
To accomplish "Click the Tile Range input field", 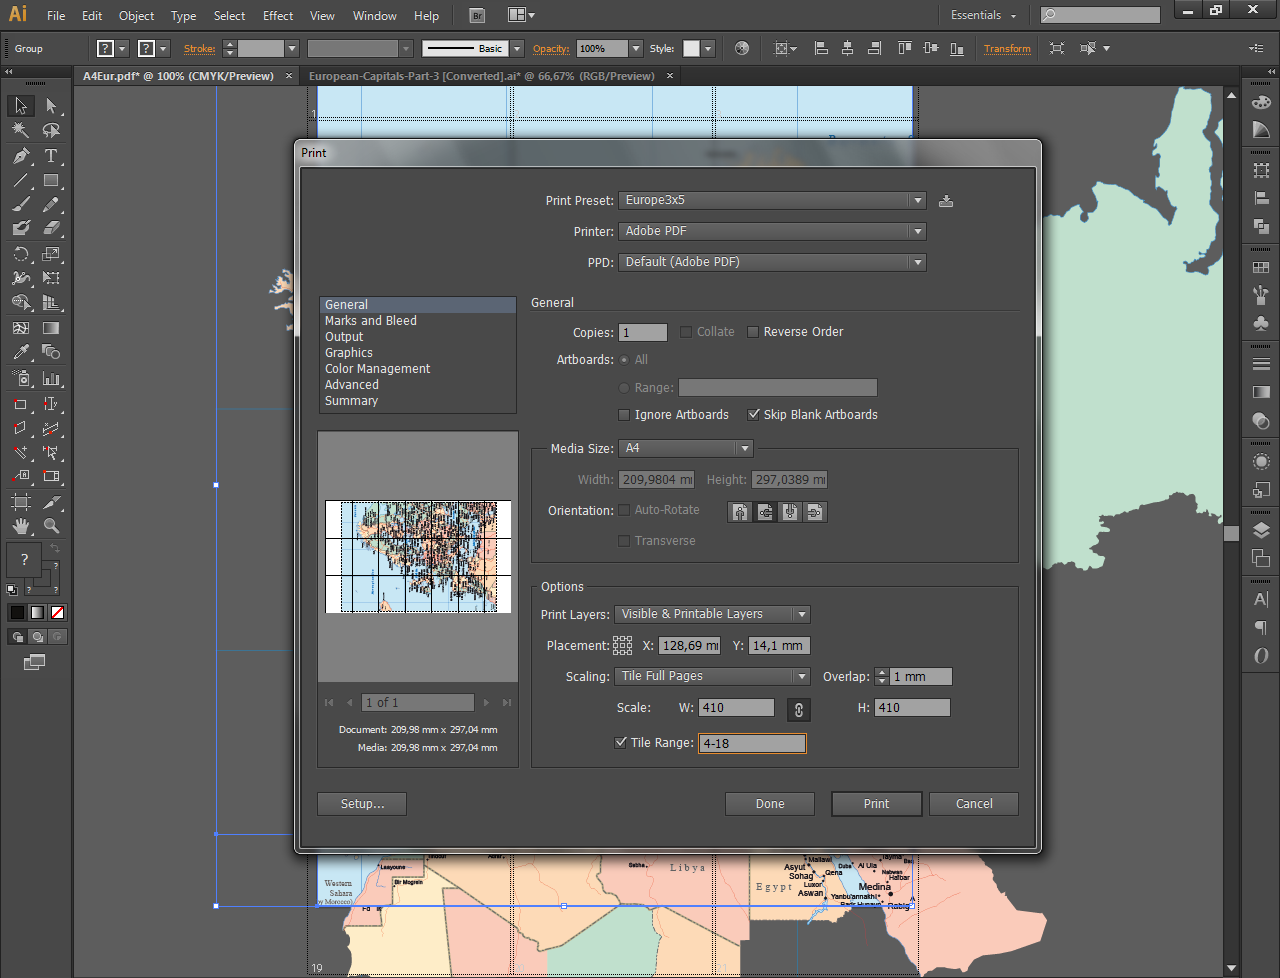I will click(x=753, y=743).
